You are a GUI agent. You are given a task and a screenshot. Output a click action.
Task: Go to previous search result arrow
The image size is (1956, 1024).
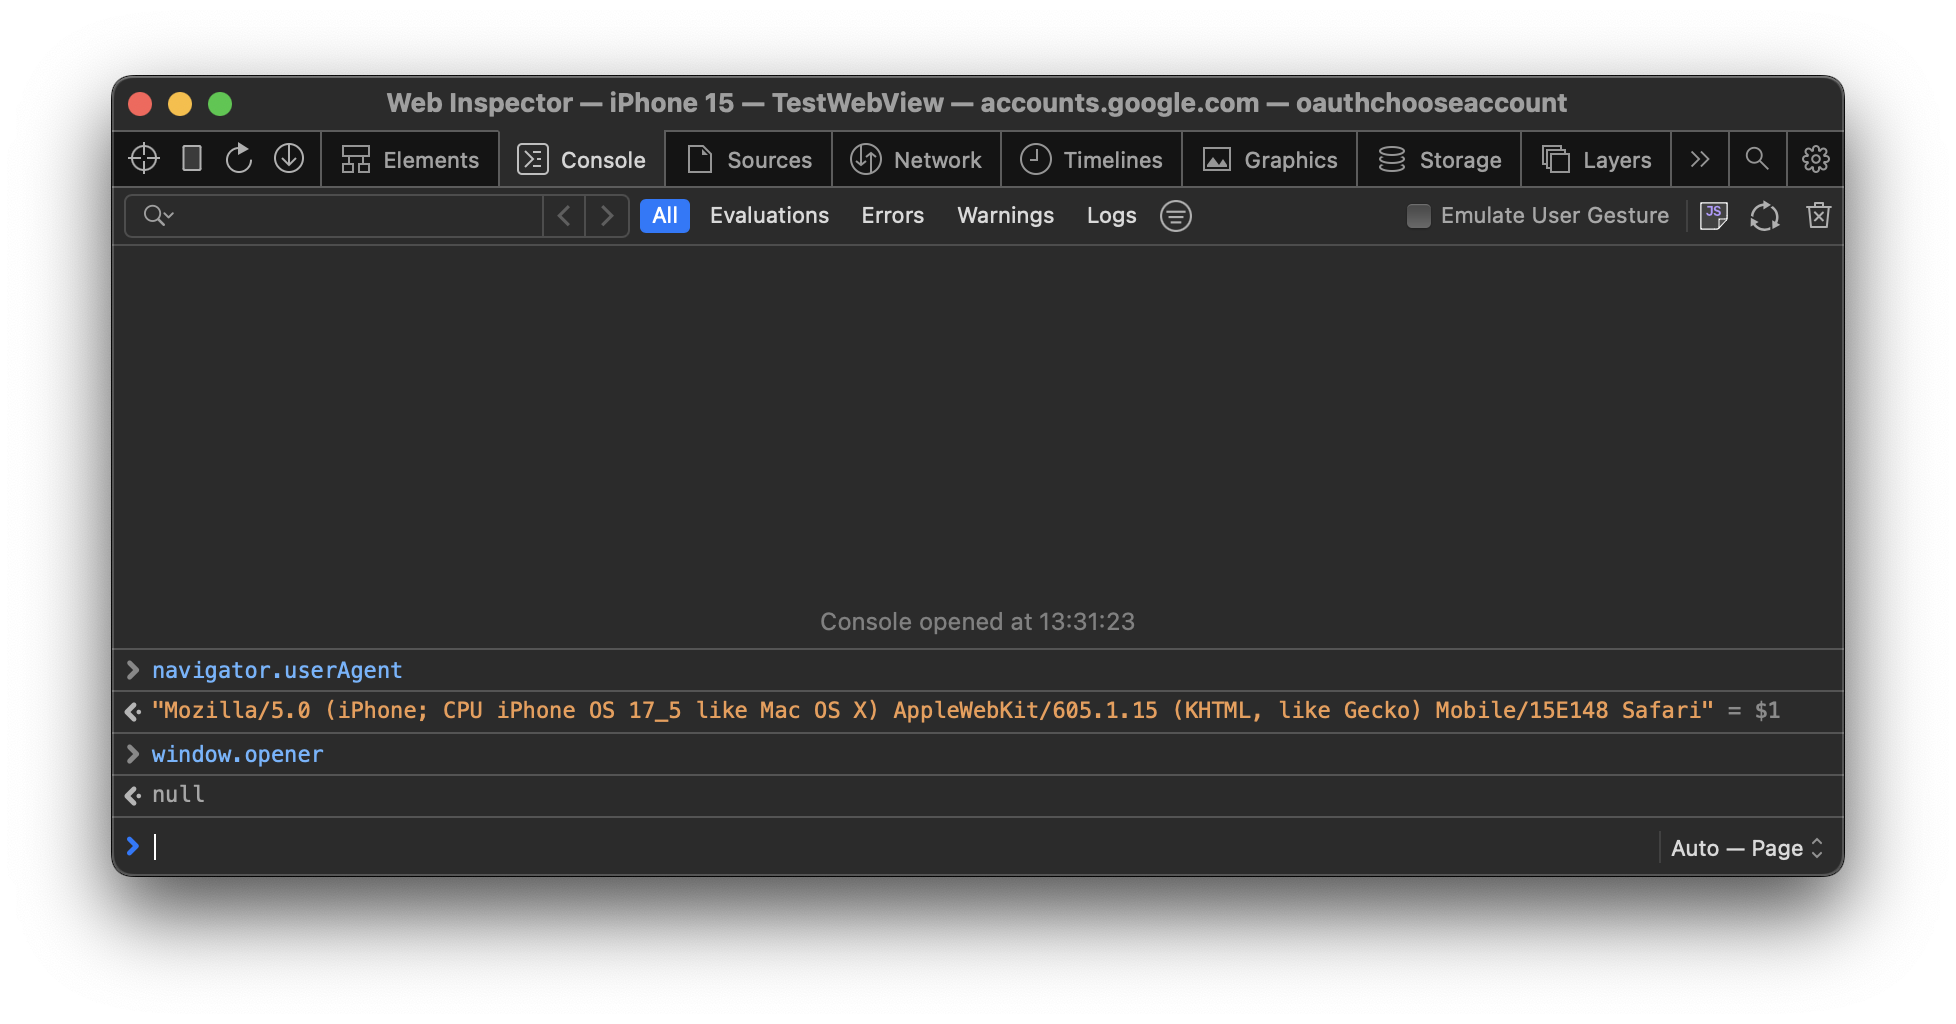point(564,215)
